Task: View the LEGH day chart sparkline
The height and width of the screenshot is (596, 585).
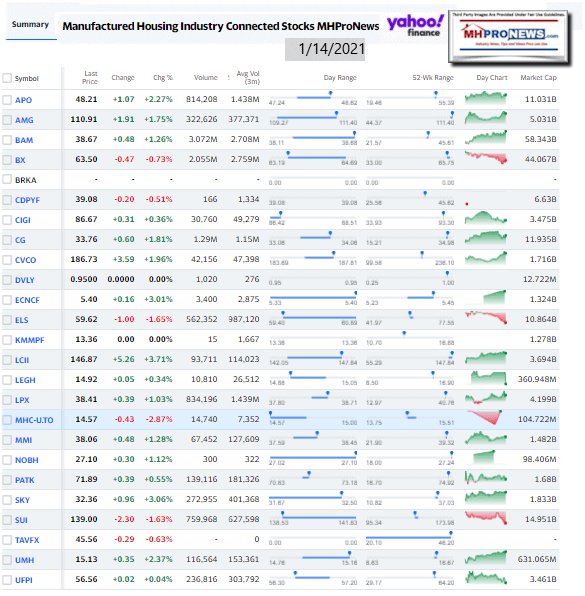Action: click(488, 378)
